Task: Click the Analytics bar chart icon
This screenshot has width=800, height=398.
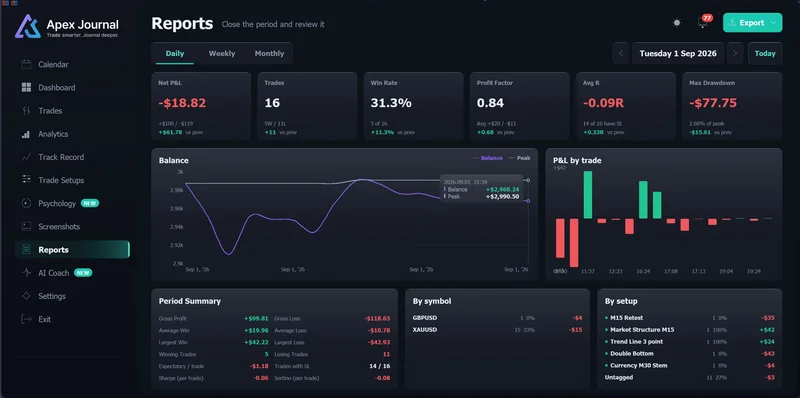Action: (27, 134)
